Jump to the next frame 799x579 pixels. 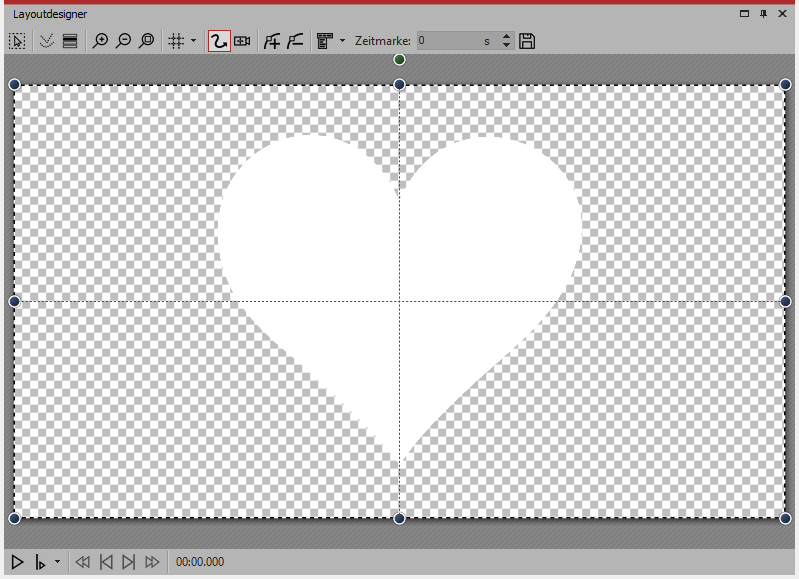click(129, 563)
